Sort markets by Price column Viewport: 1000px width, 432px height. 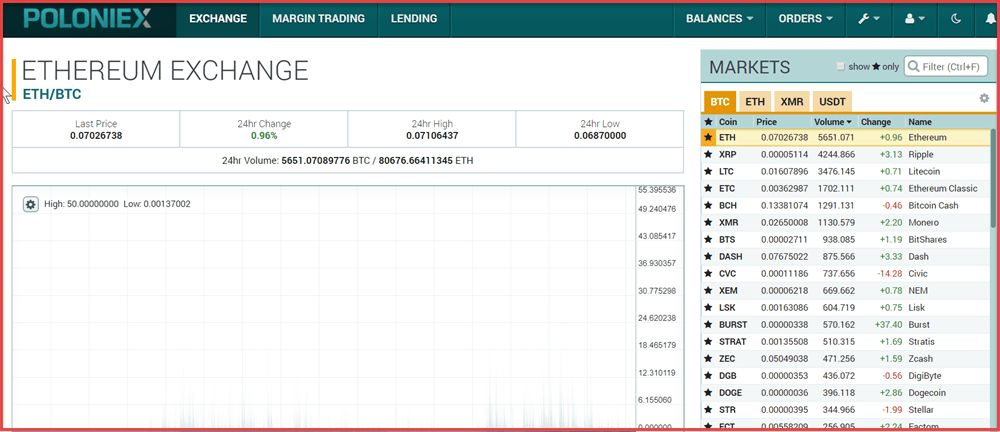[x=767, y=121]
